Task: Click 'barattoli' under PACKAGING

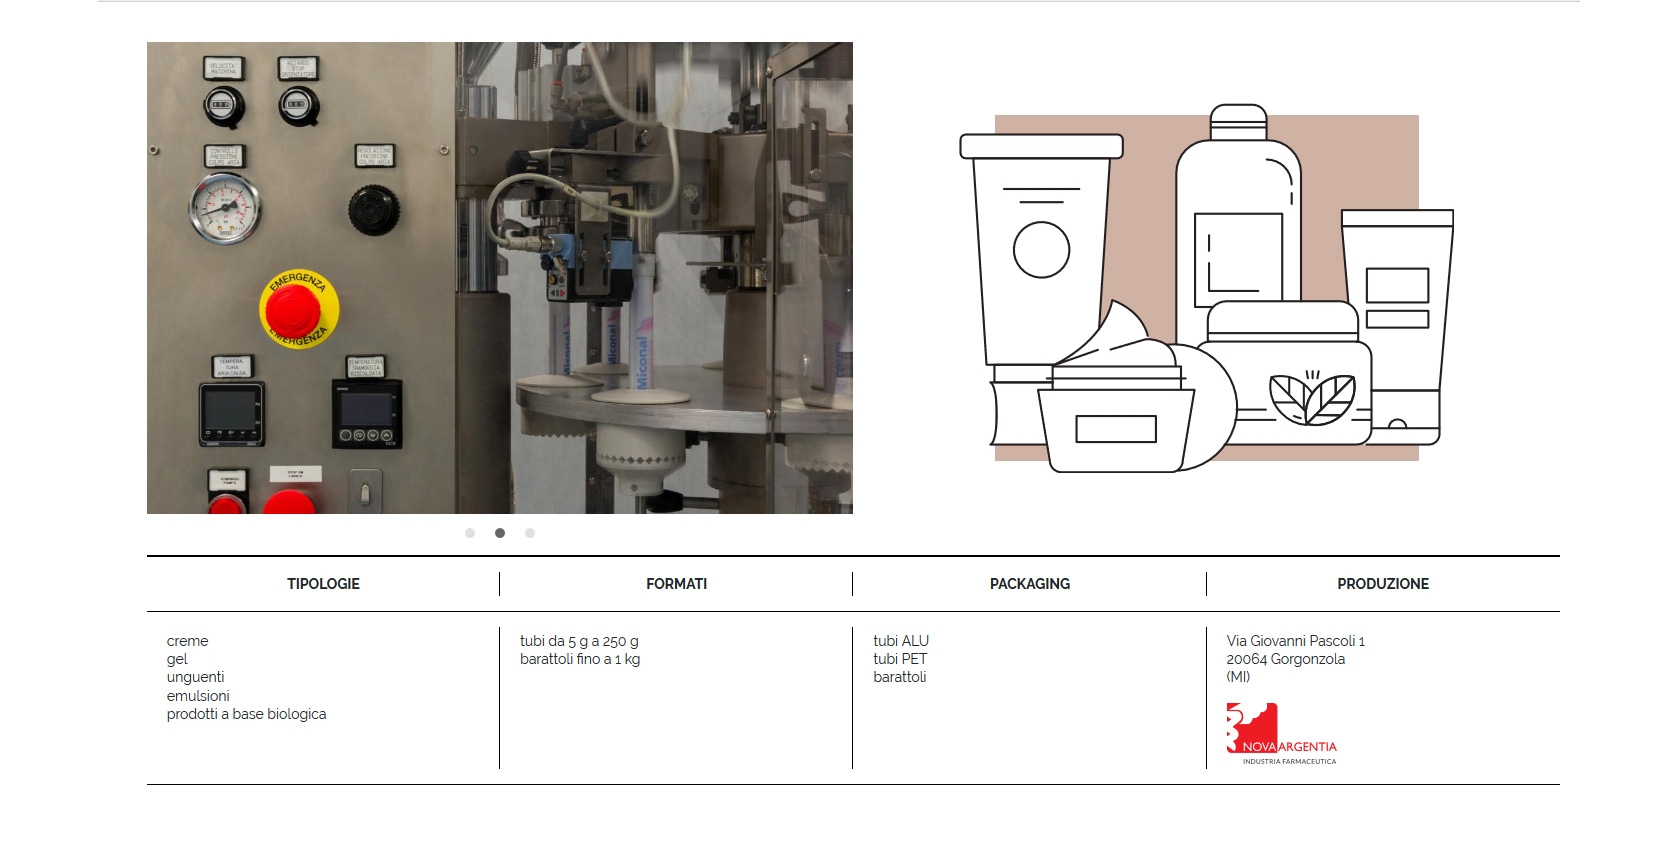Action: (x=900, y=677)
